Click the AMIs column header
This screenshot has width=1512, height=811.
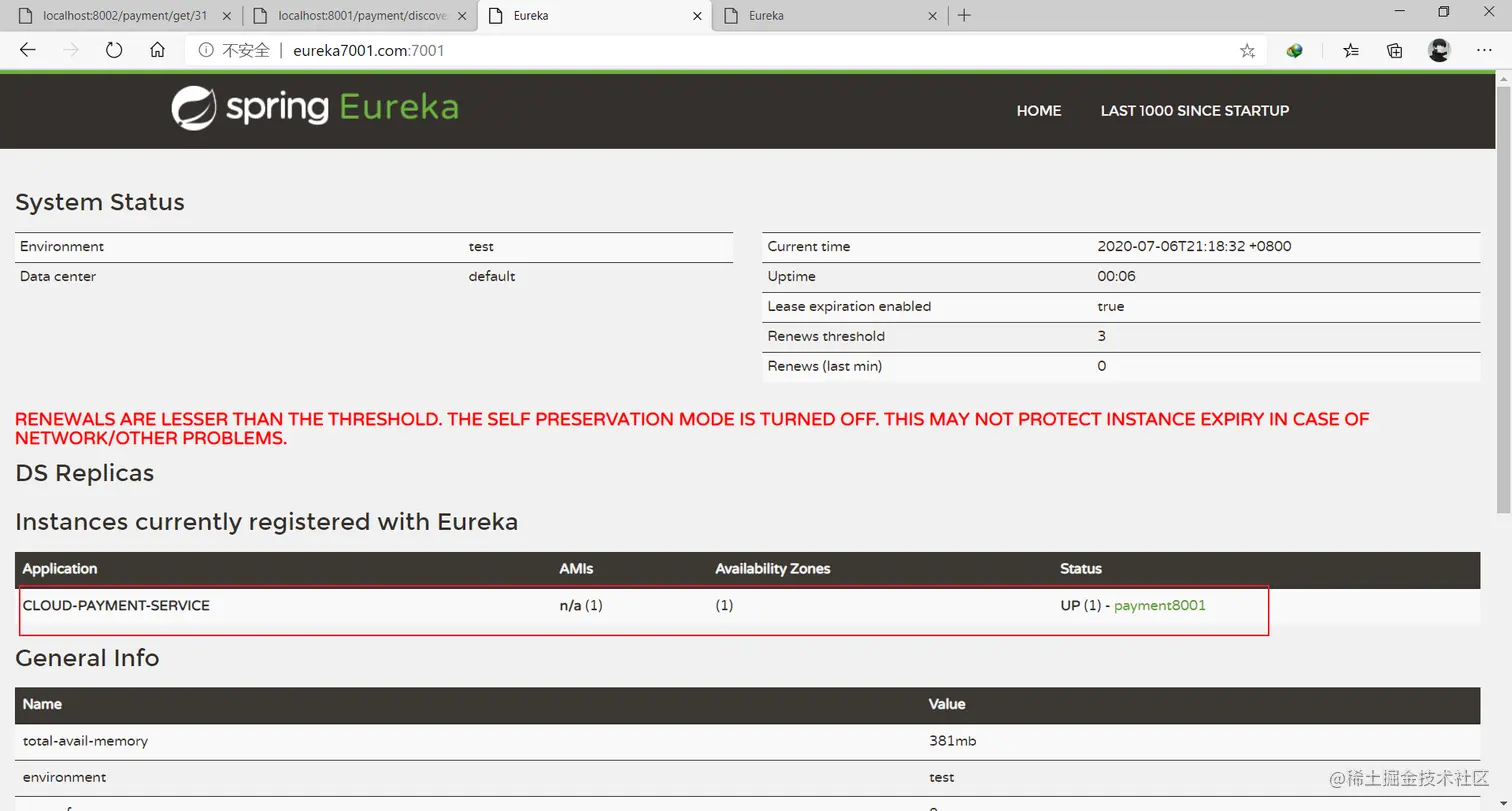pos(576,568)
